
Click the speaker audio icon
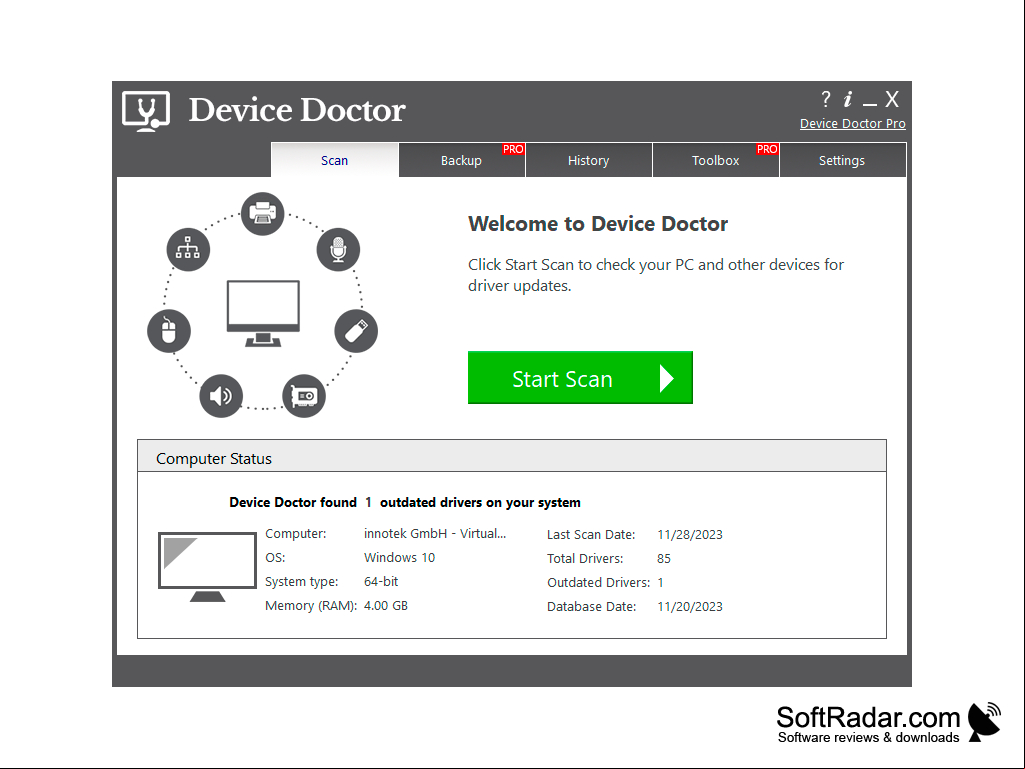221,396
